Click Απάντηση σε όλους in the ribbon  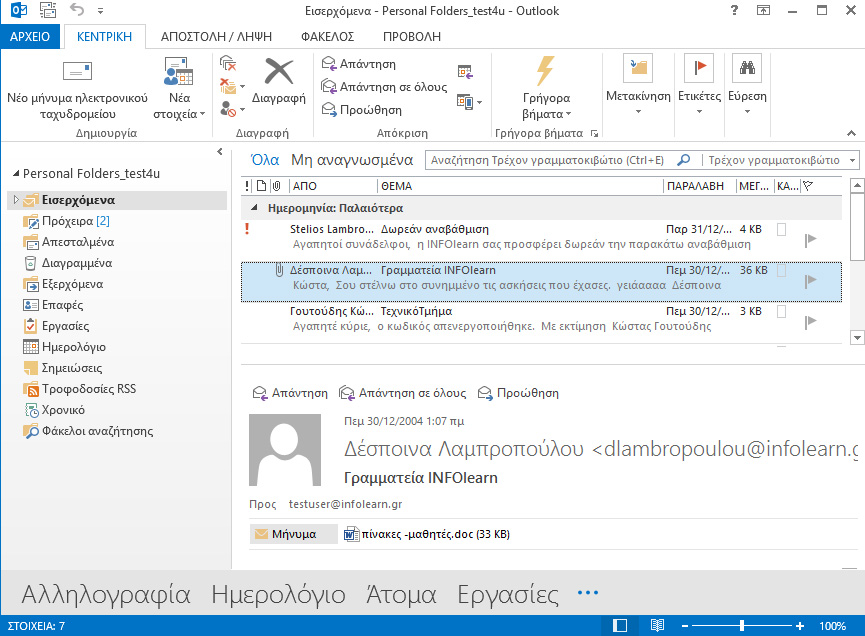384,87
